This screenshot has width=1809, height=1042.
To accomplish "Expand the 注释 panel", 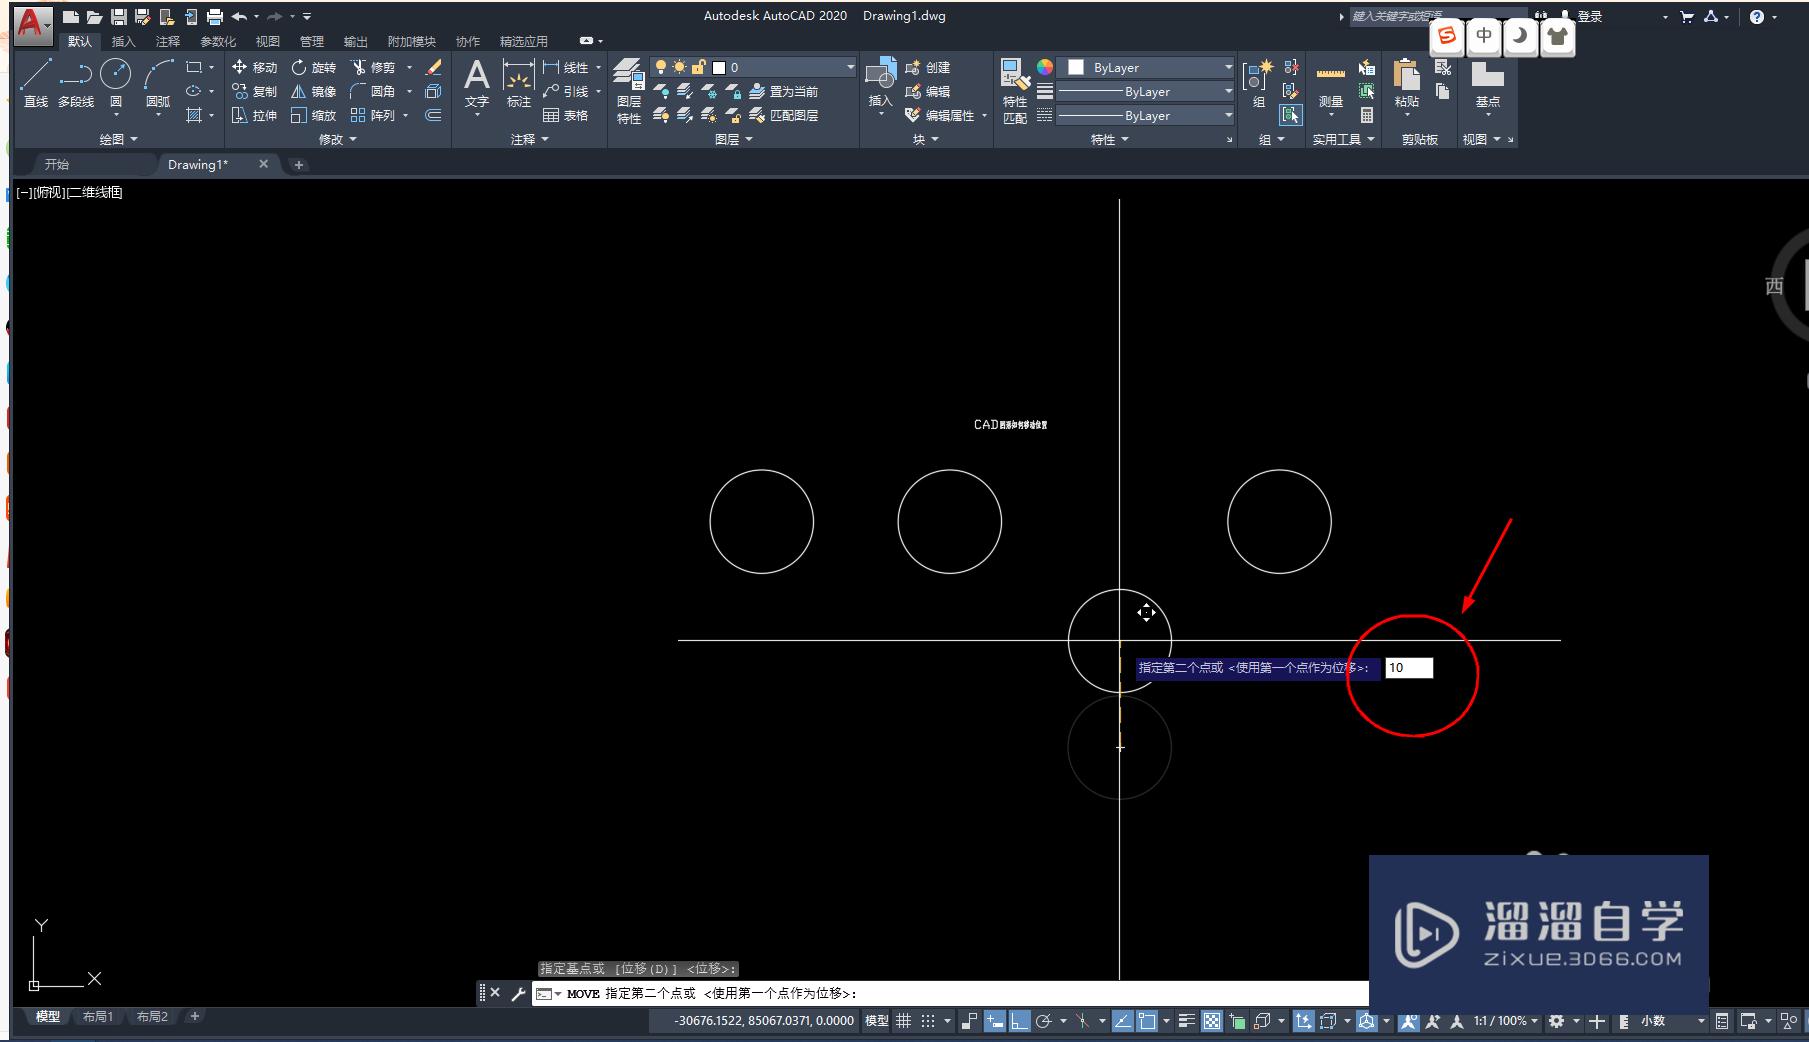I will point(530,140).
